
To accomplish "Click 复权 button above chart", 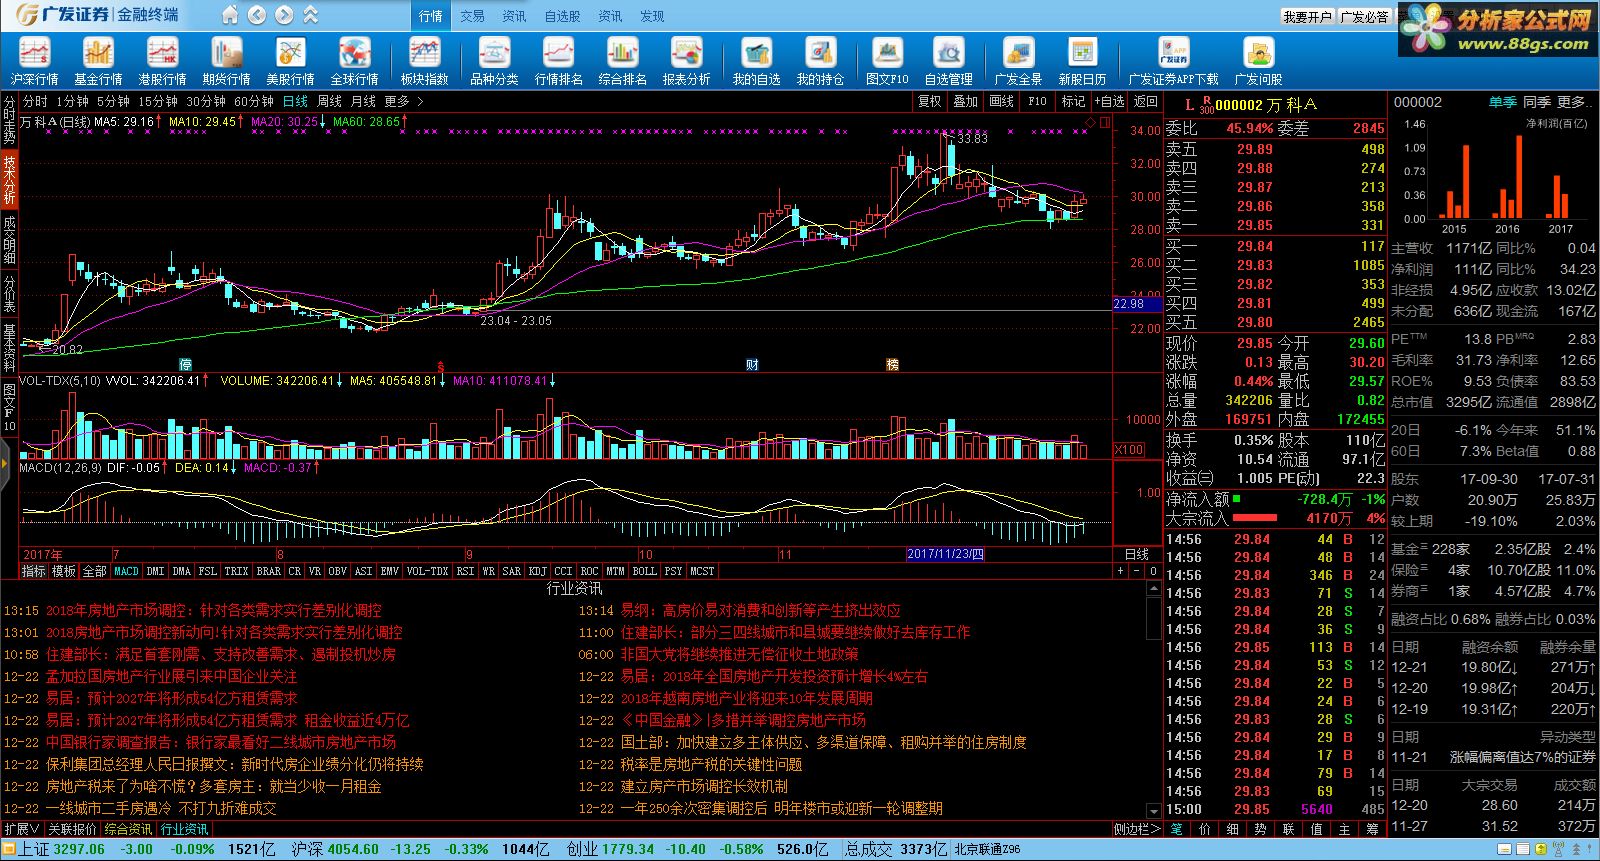I will click(x=930, y=101).
